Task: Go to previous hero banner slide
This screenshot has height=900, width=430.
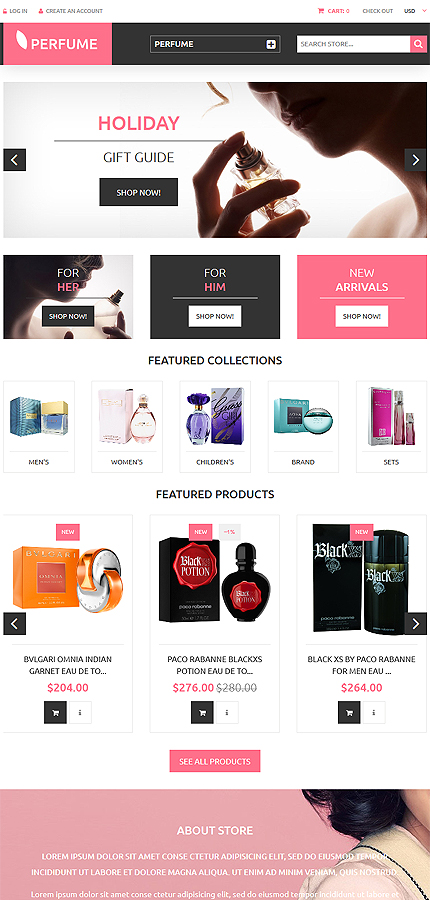Action: [x=14, y=160]
